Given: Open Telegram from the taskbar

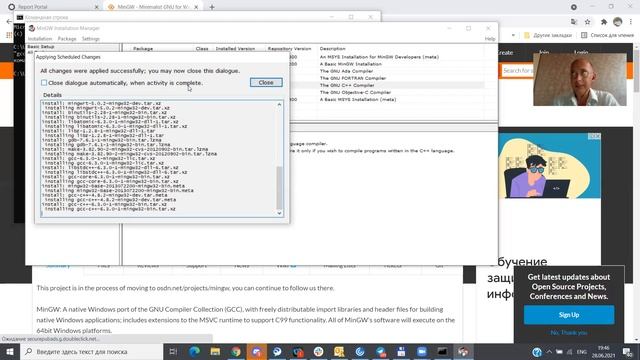Looking at the screenshot, I should (x=380, y=351).
